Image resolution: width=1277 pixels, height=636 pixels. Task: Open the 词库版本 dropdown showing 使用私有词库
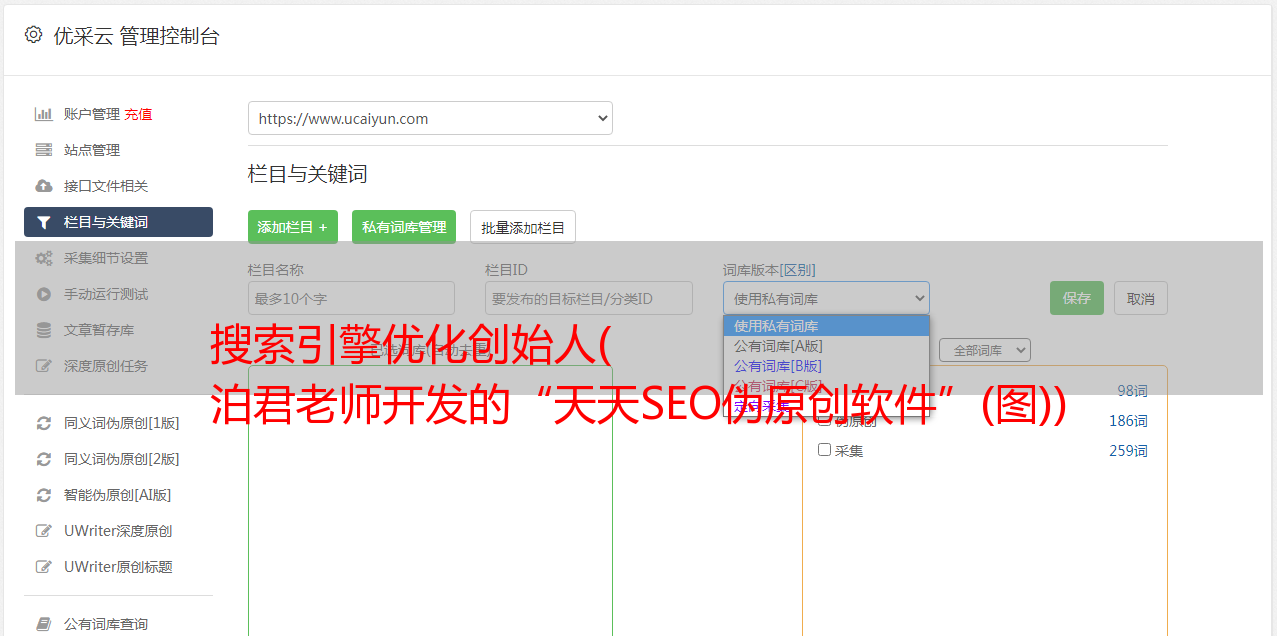[x=826, y=298]
